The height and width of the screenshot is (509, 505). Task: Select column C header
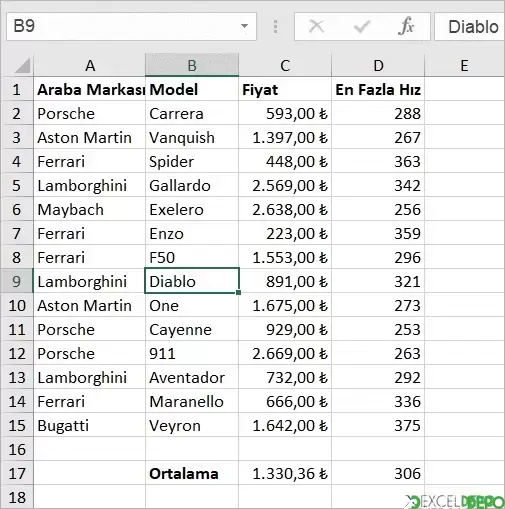click(x=285, y=65)
